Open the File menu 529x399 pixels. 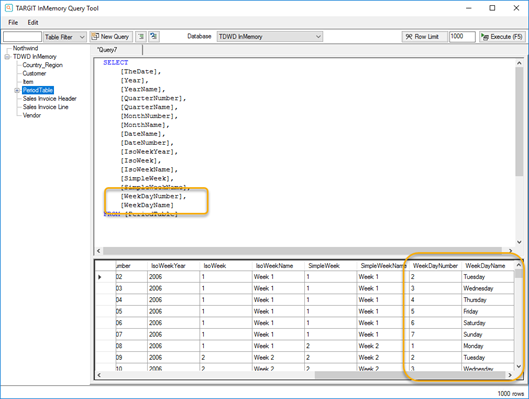pyautogui.click(x=13, y=22)
